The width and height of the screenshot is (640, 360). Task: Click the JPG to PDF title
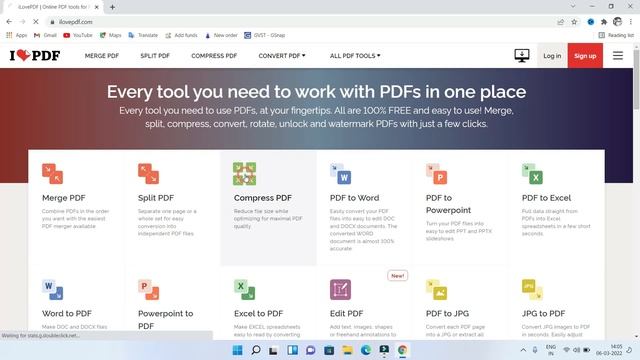pos(543,313)
